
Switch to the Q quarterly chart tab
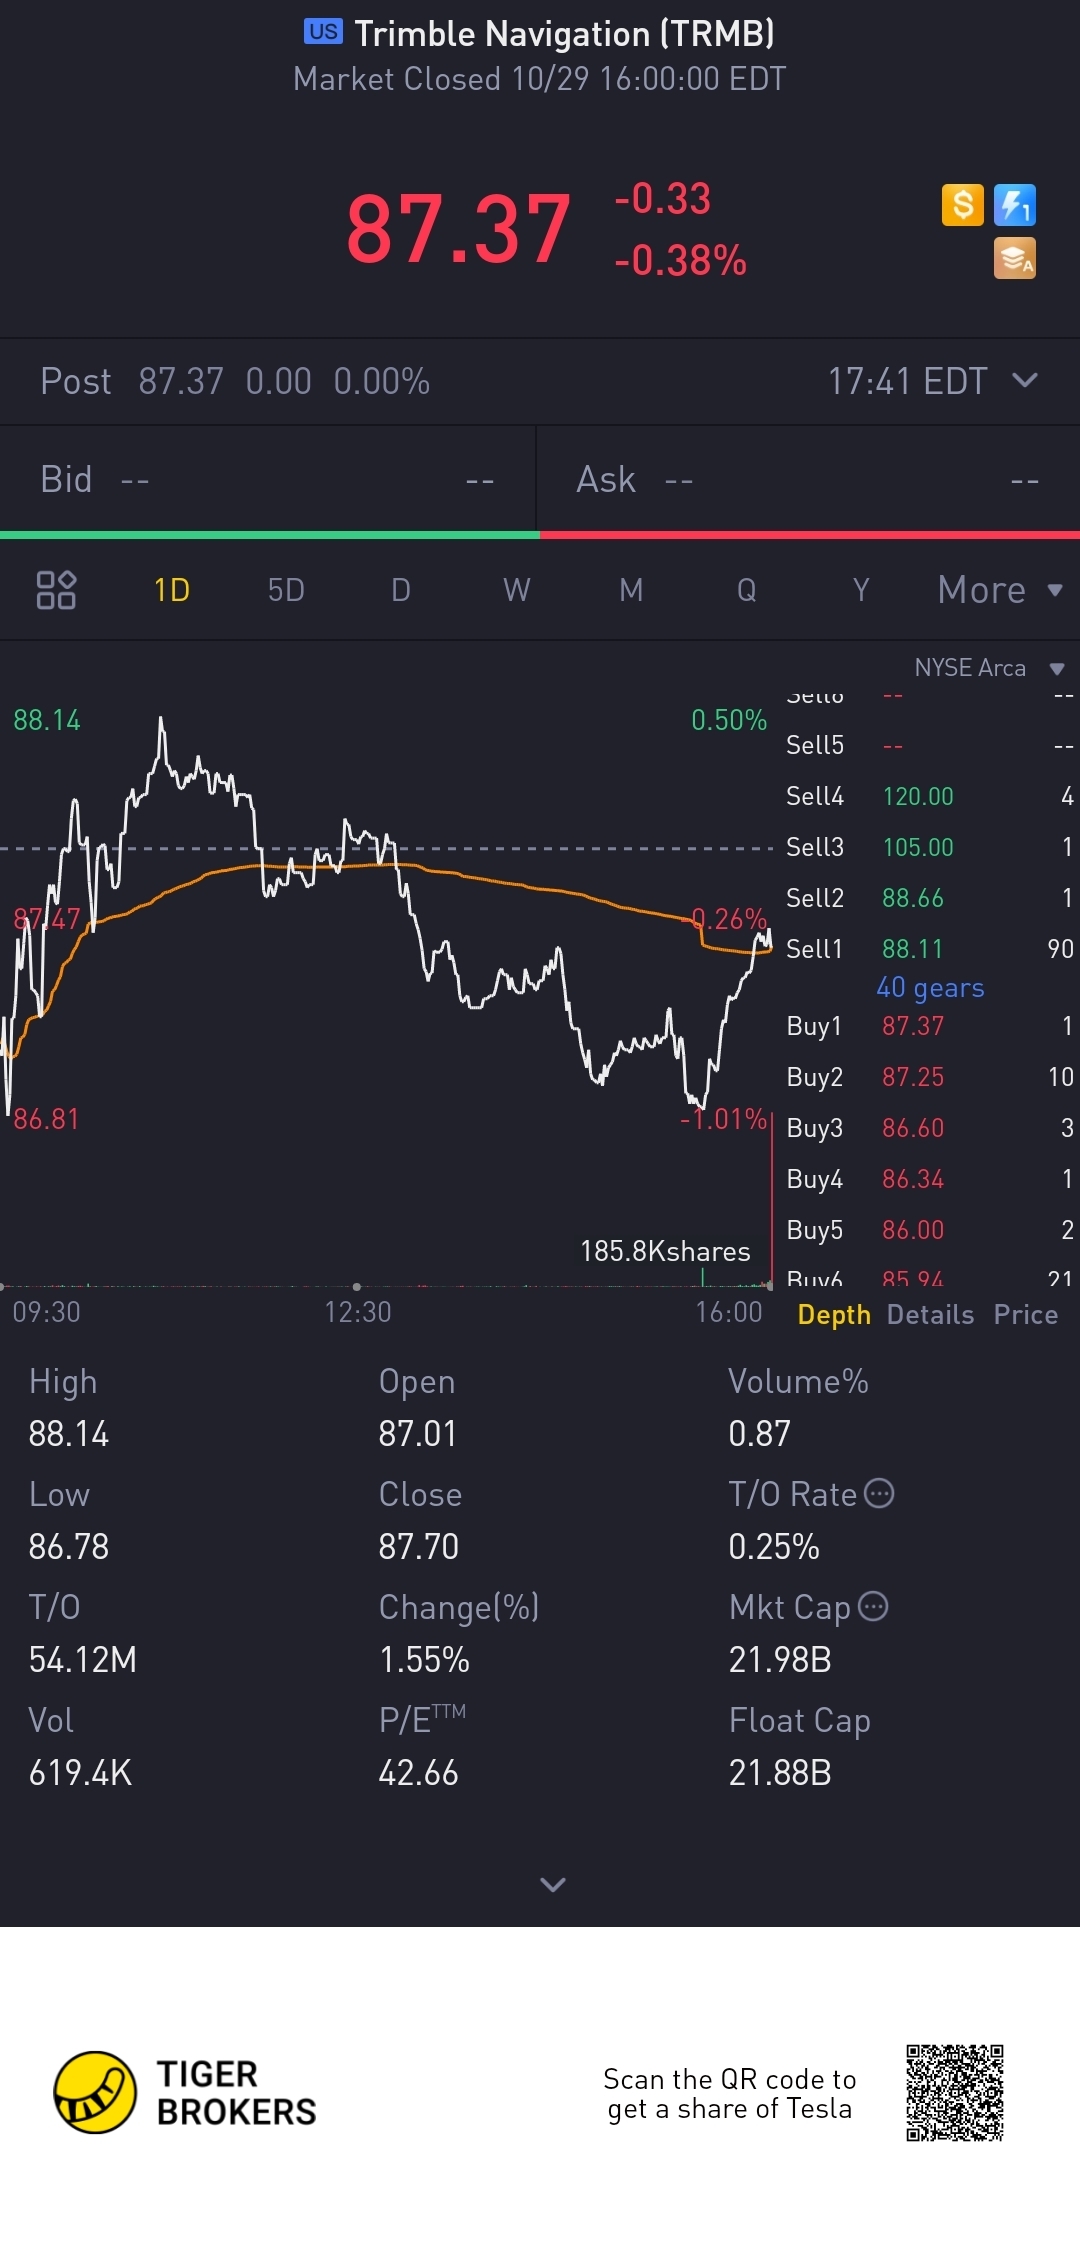[x=746, y=590]
